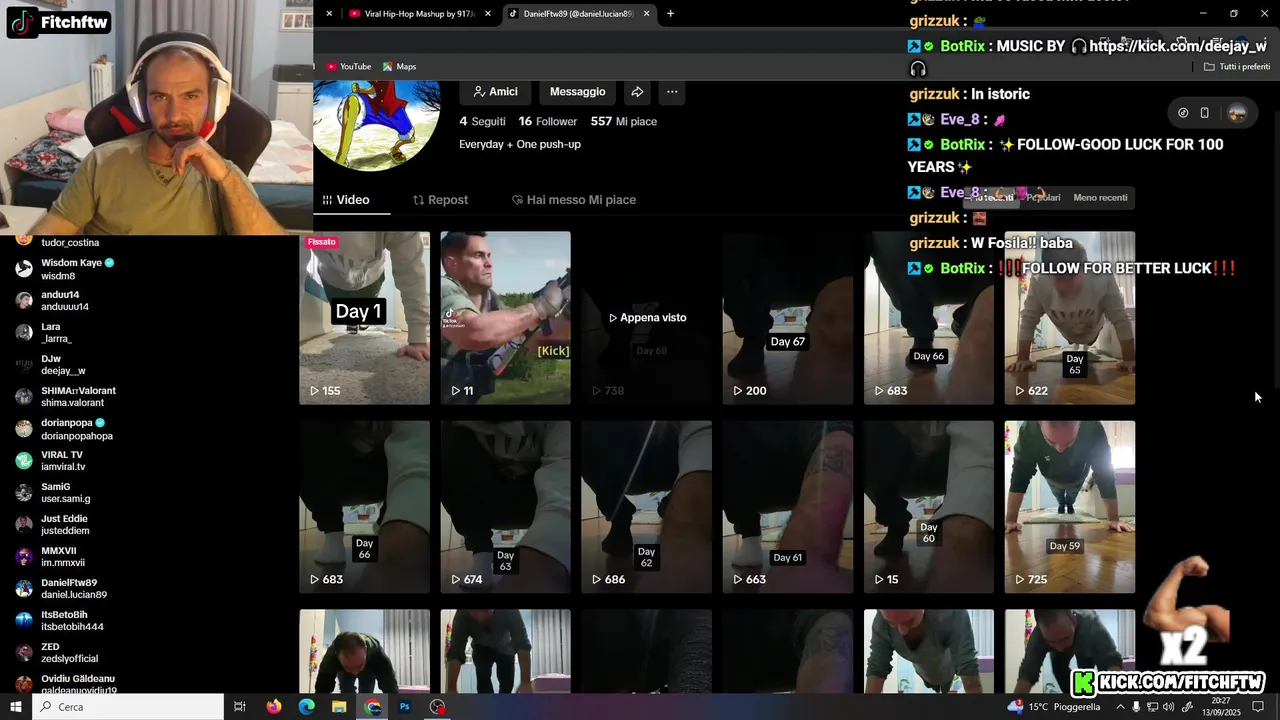Open the network tray icon
This screenshot has height=720, width=1280.
coord(1153,707)
